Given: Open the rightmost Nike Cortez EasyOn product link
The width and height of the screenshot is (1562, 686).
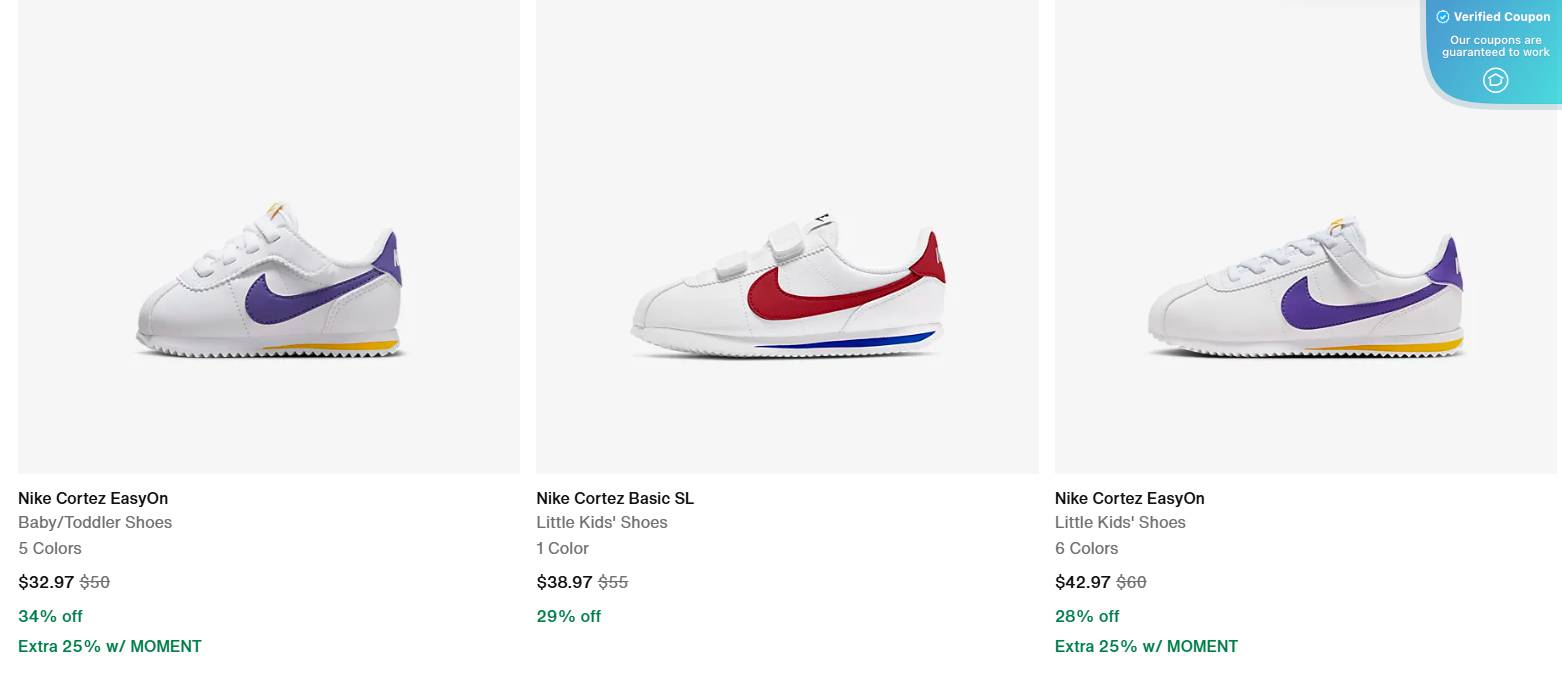Looking at the screenshot, I should (1129, 498).
